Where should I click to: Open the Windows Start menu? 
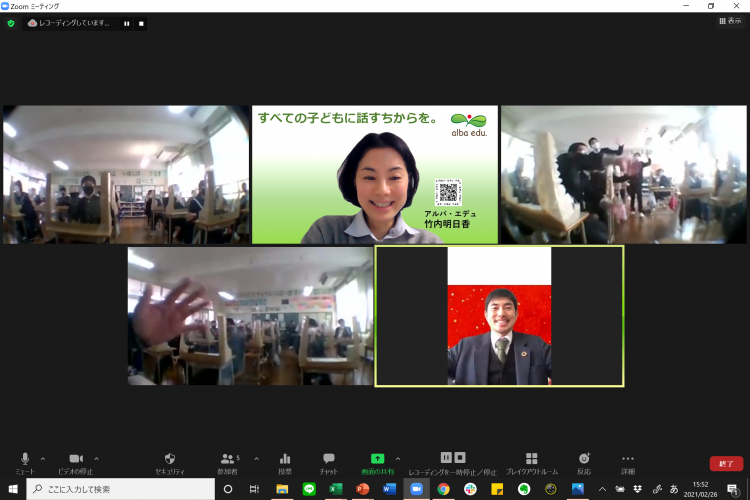coord(13,489)
